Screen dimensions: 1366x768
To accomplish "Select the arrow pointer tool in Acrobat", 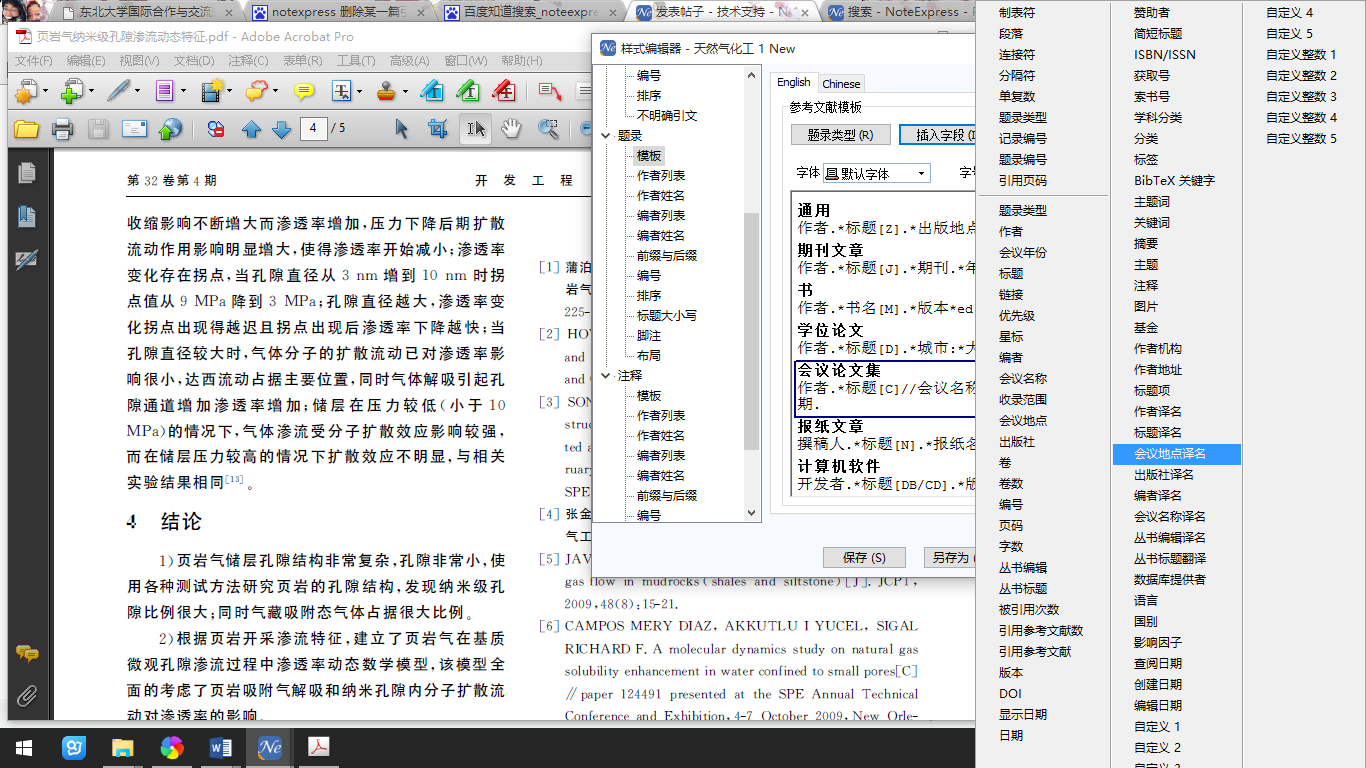I will [x=401, y=129].
